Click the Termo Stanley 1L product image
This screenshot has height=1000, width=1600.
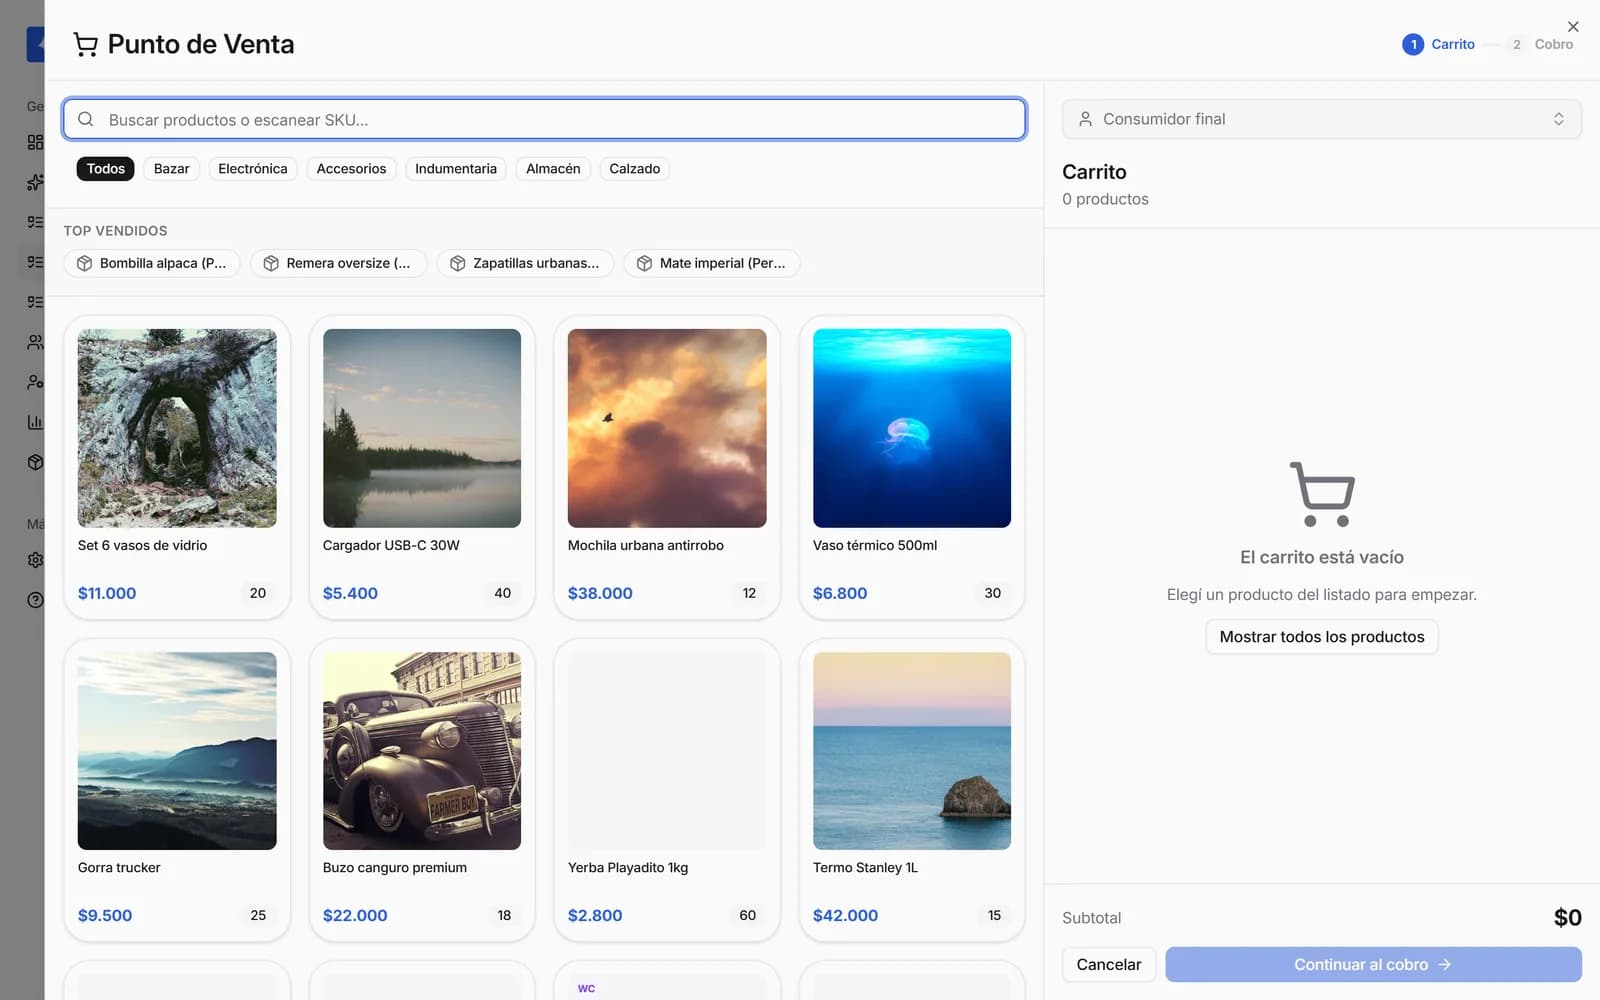click(912, 751)
